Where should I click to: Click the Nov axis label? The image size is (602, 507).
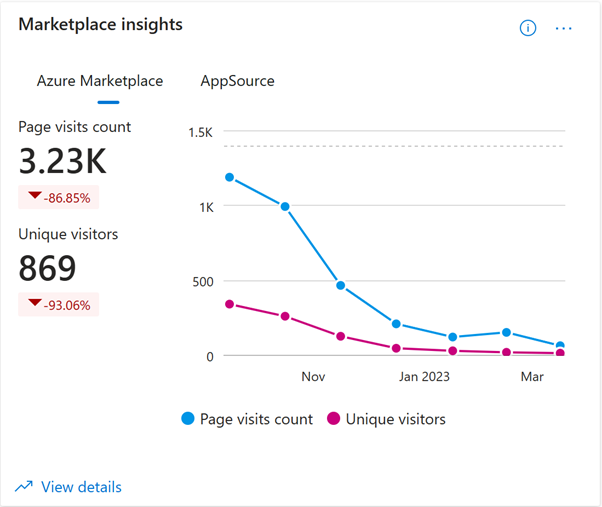[313, 377]
